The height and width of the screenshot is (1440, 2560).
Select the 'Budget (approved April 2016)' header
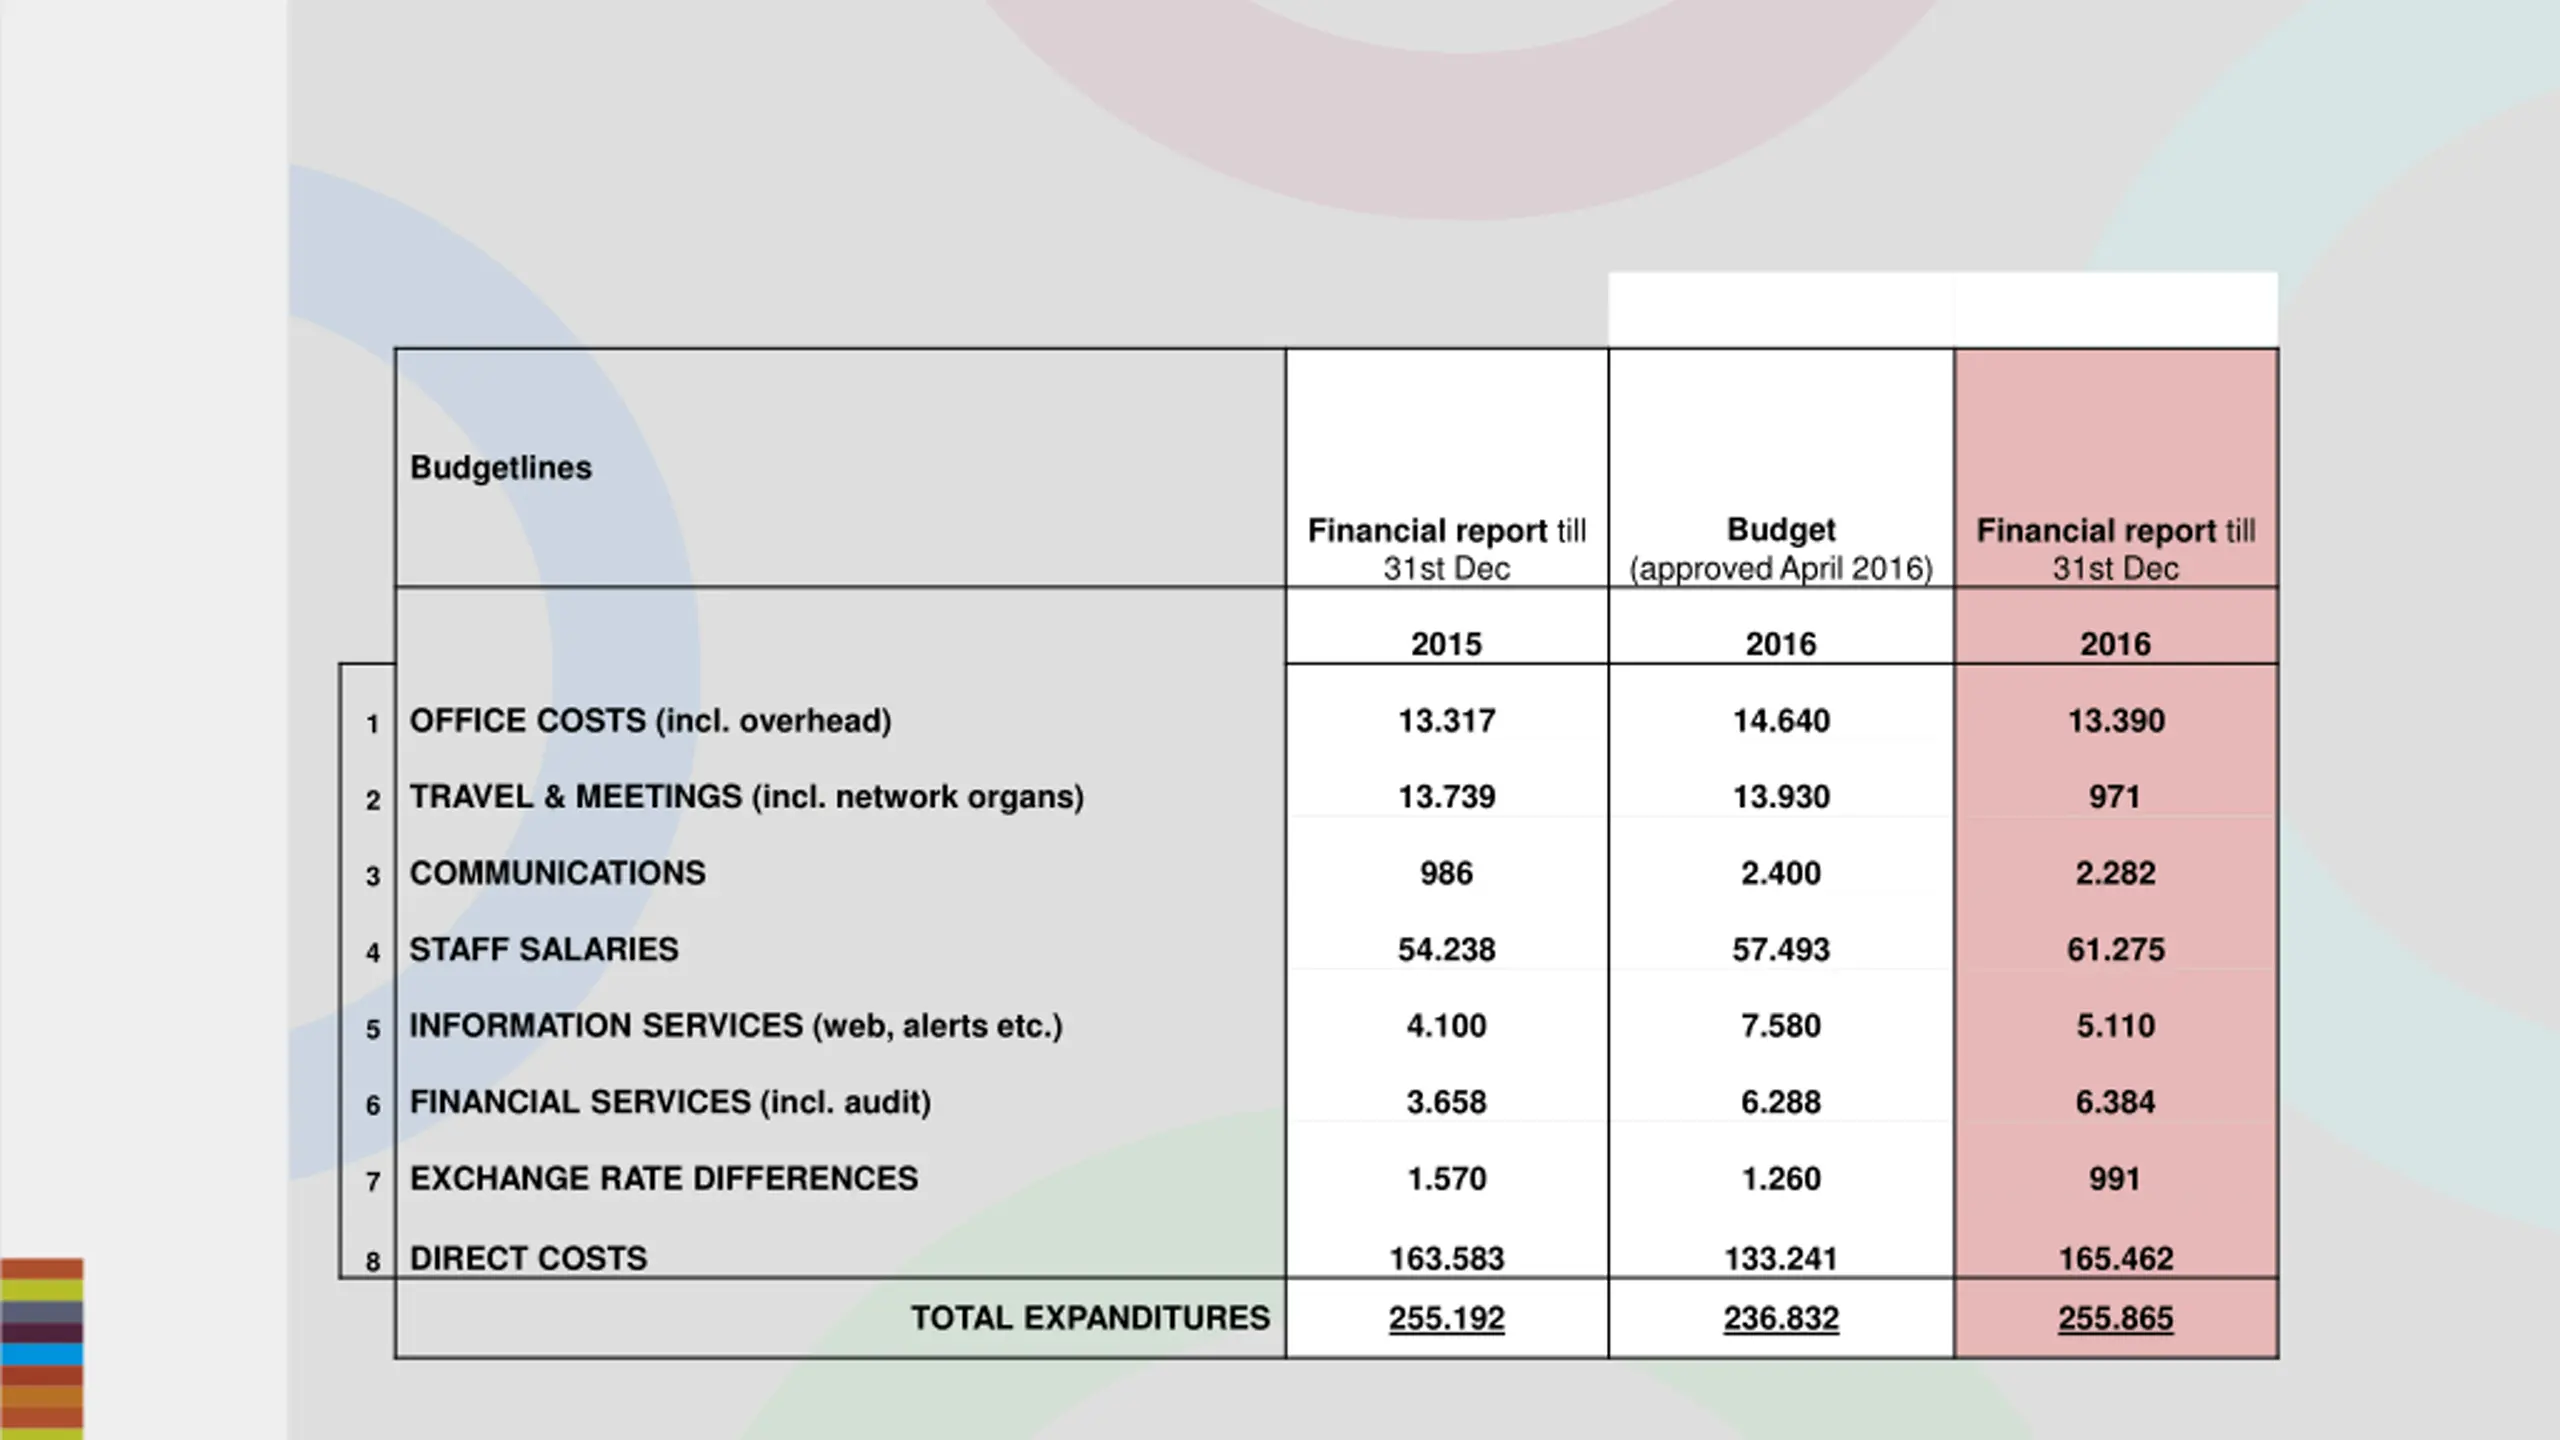(x=1781, y=548)
